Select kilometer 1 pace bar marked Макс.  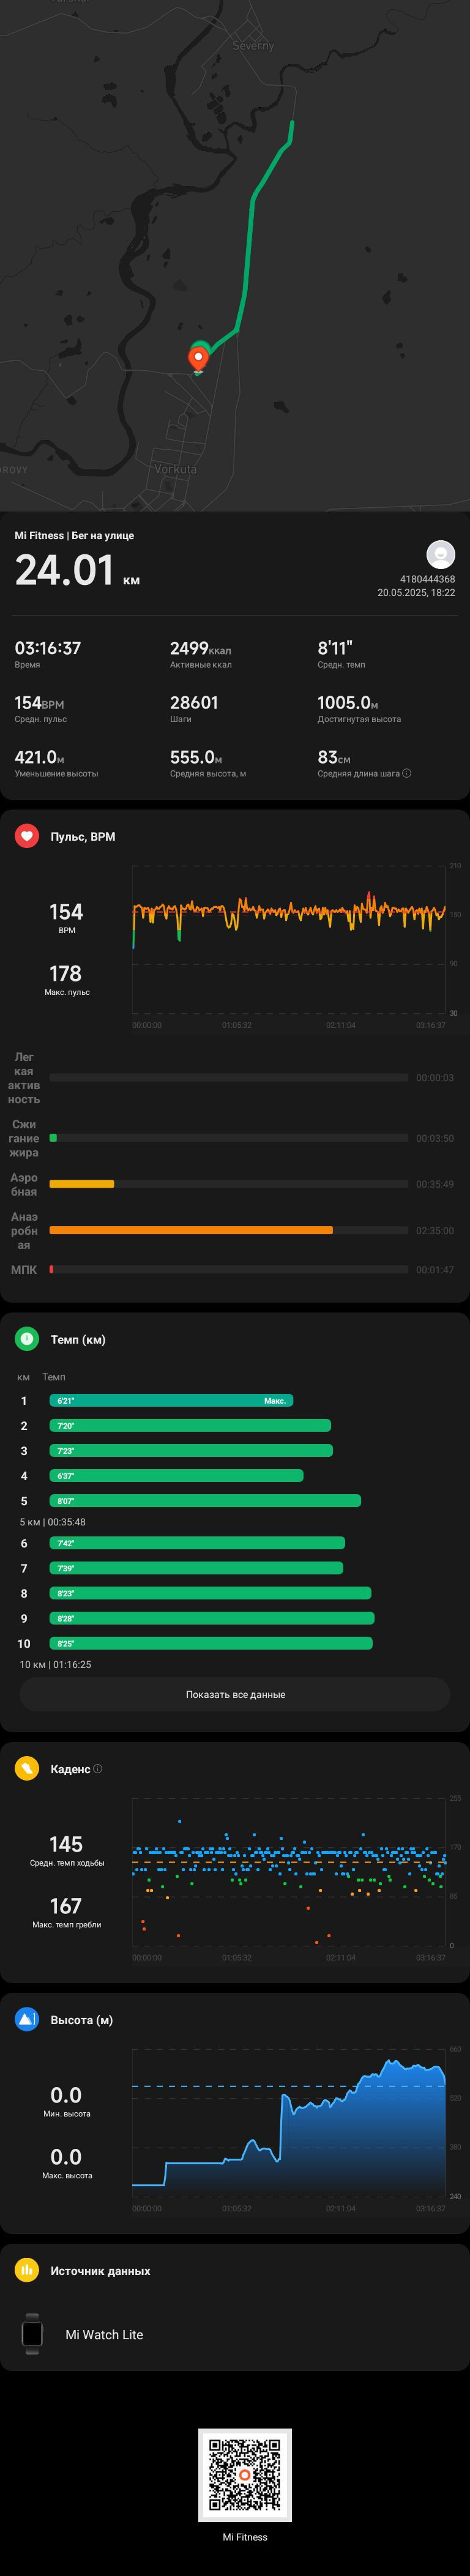pos(172,1401)
